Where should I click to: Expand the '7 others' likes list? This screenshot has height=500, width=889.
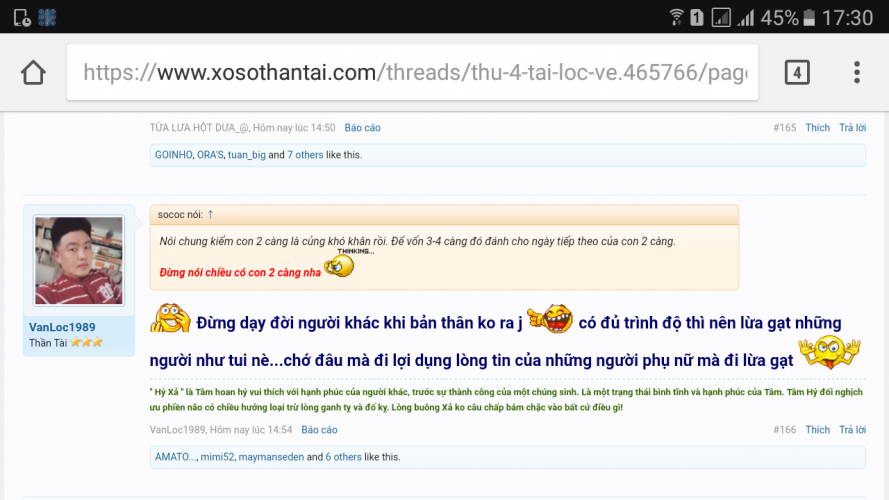(x=305, y=155)
